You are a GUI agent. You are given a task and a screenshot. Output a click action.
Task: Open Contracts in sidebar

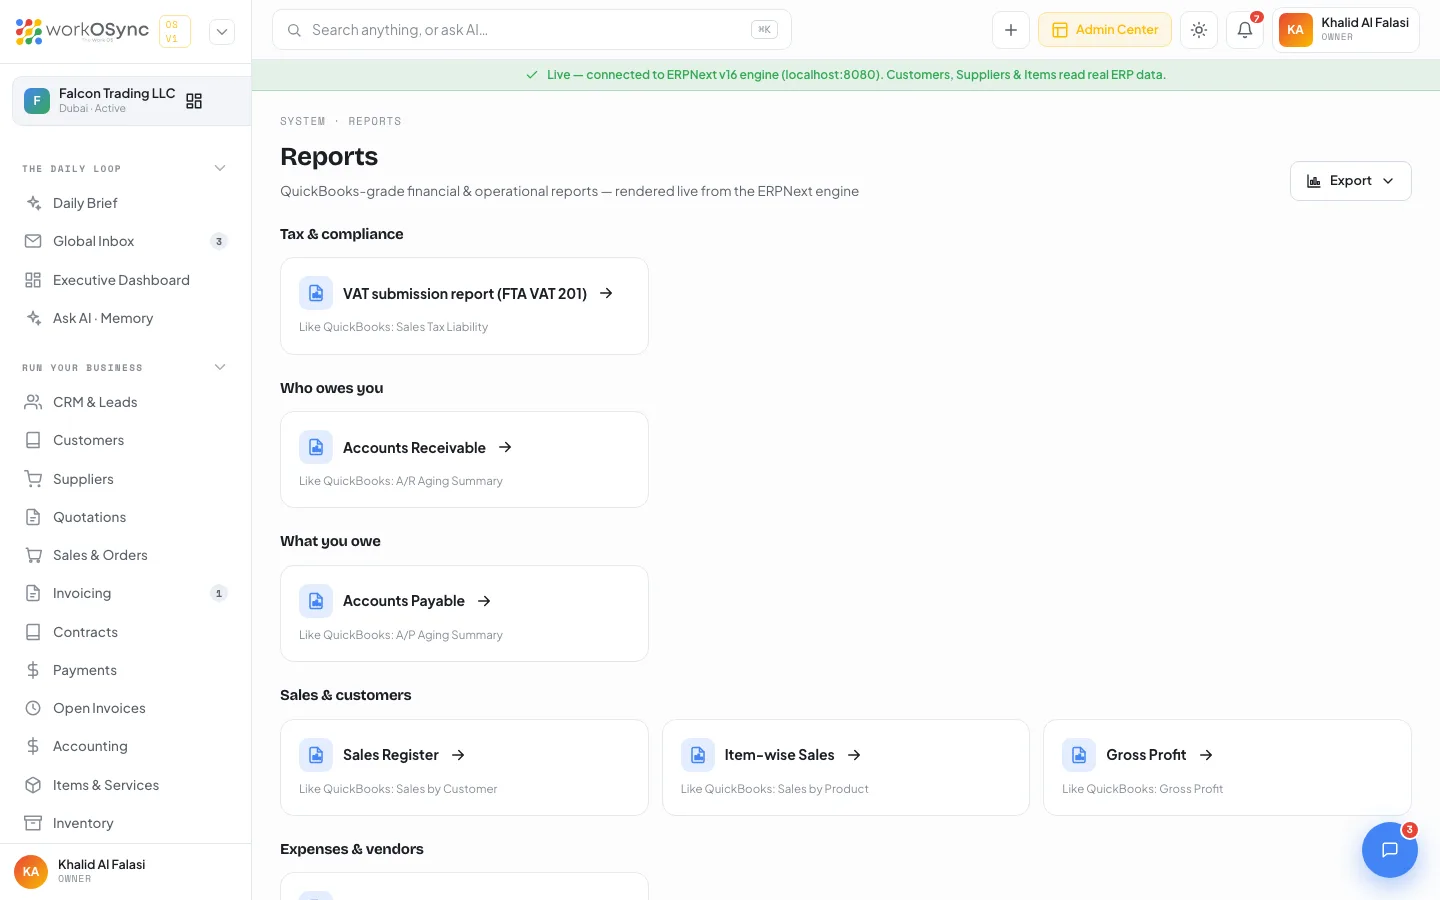tap(126, 632)
